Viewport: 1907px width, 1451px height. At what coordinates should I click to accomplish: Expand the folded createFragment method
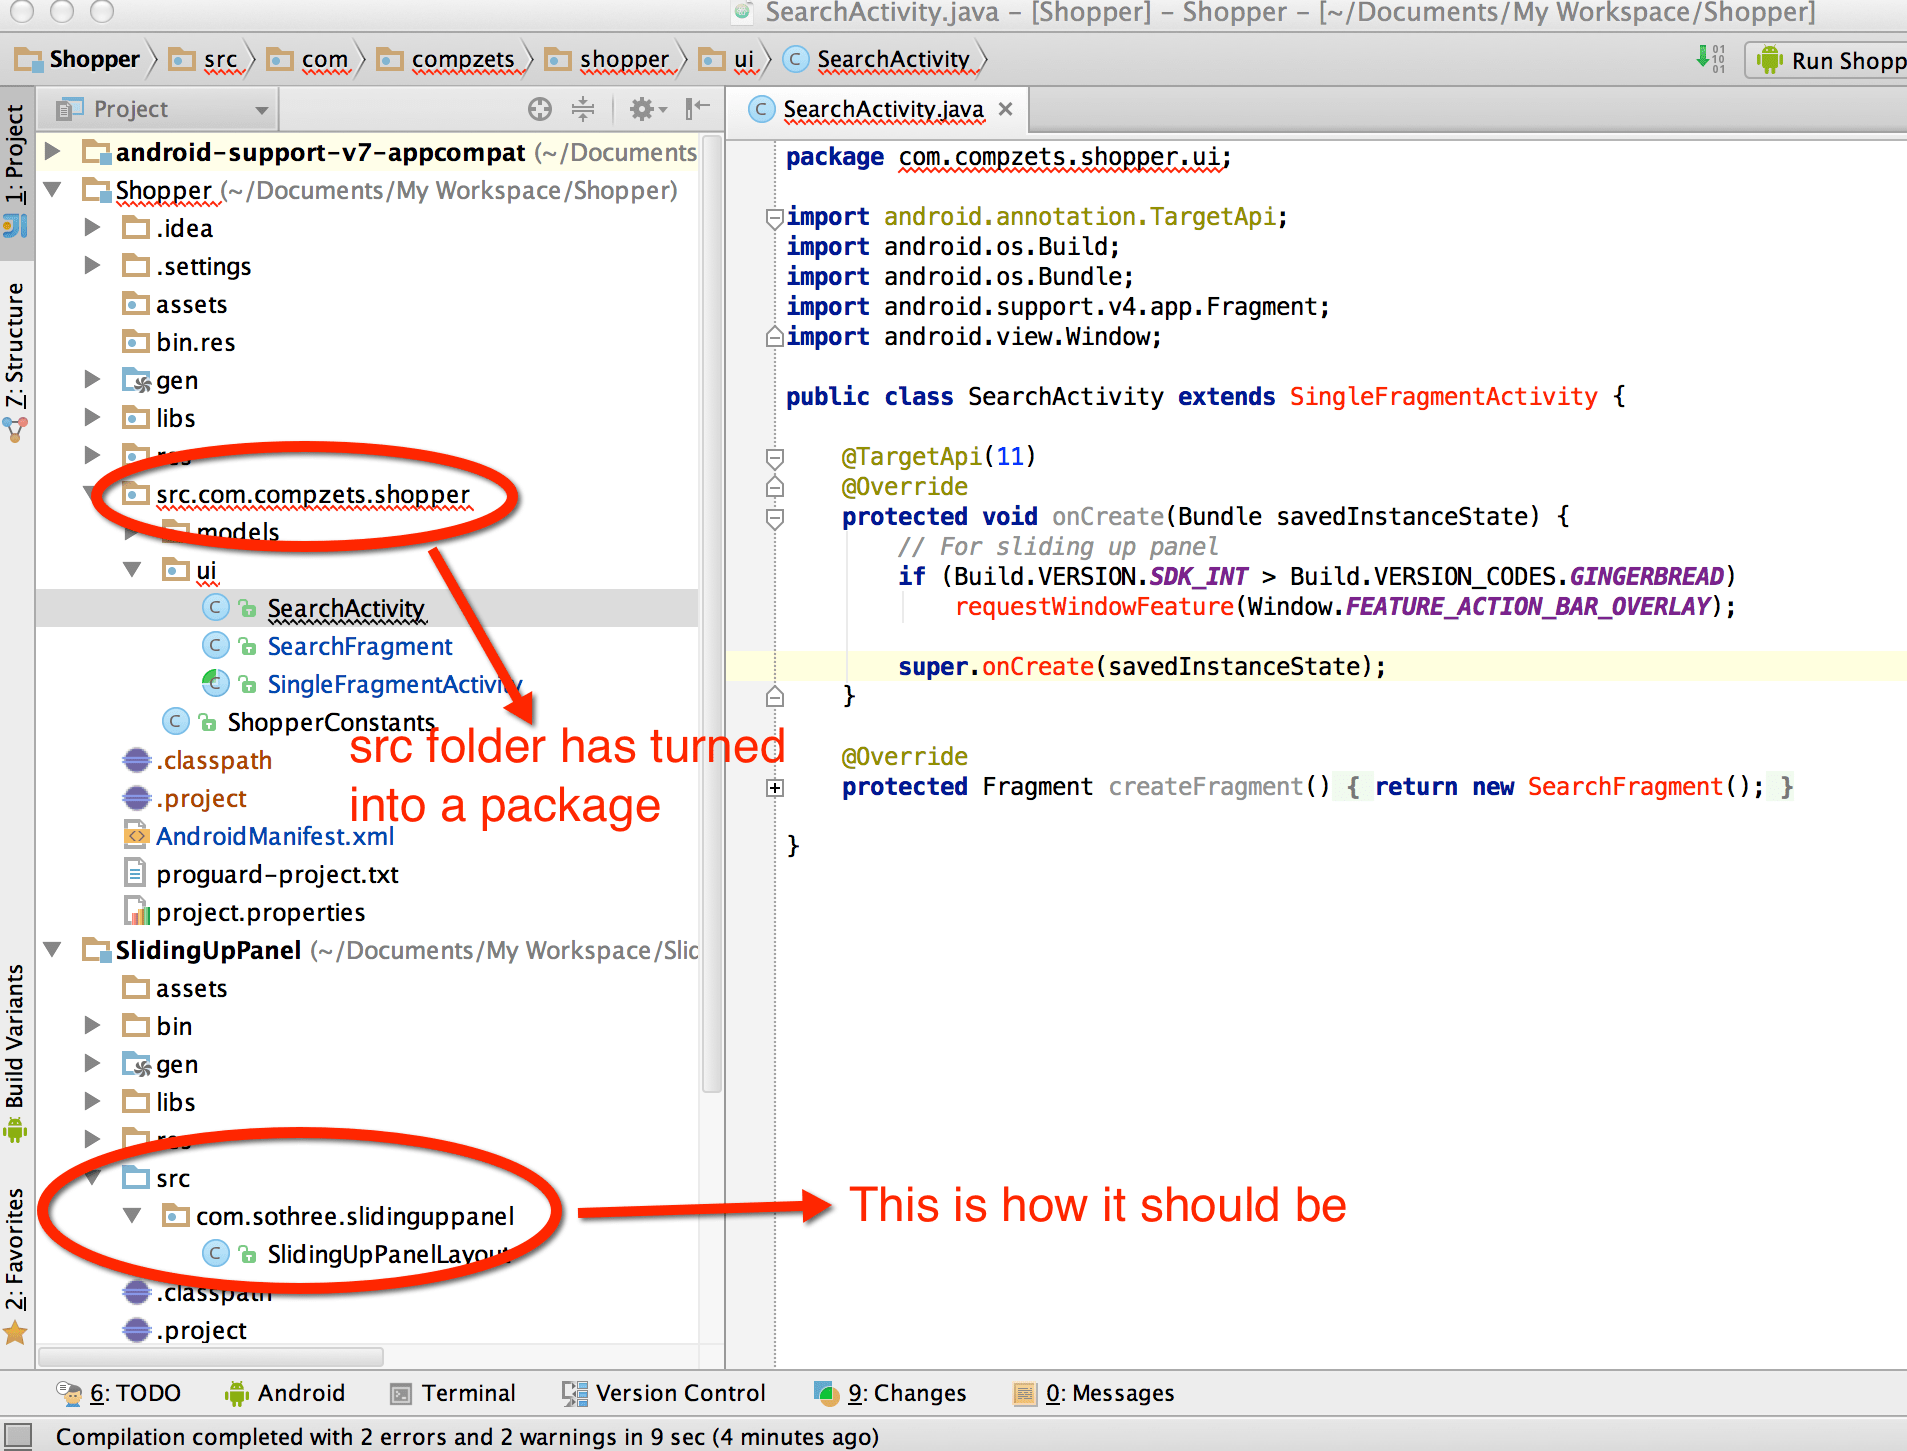[774, 787]
